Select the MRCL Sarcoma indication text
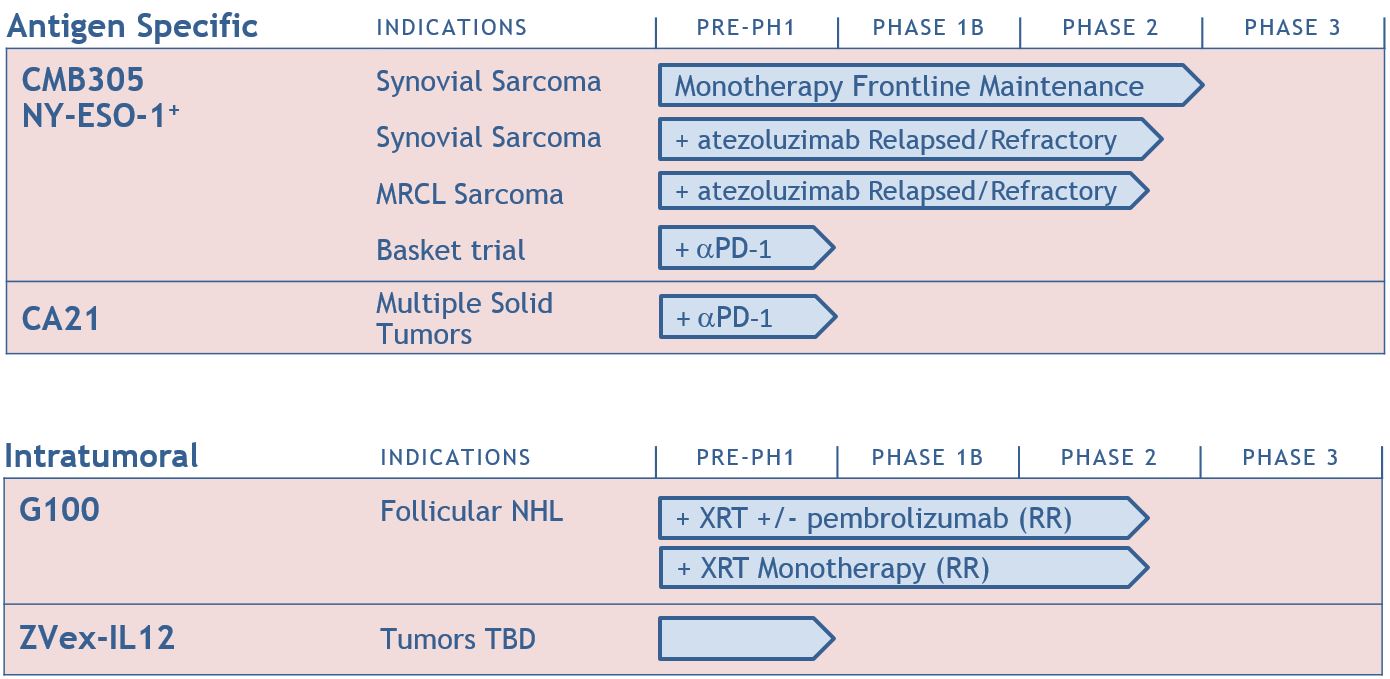The height and width of the screenshot is (679, 1390). coord(469,194)
